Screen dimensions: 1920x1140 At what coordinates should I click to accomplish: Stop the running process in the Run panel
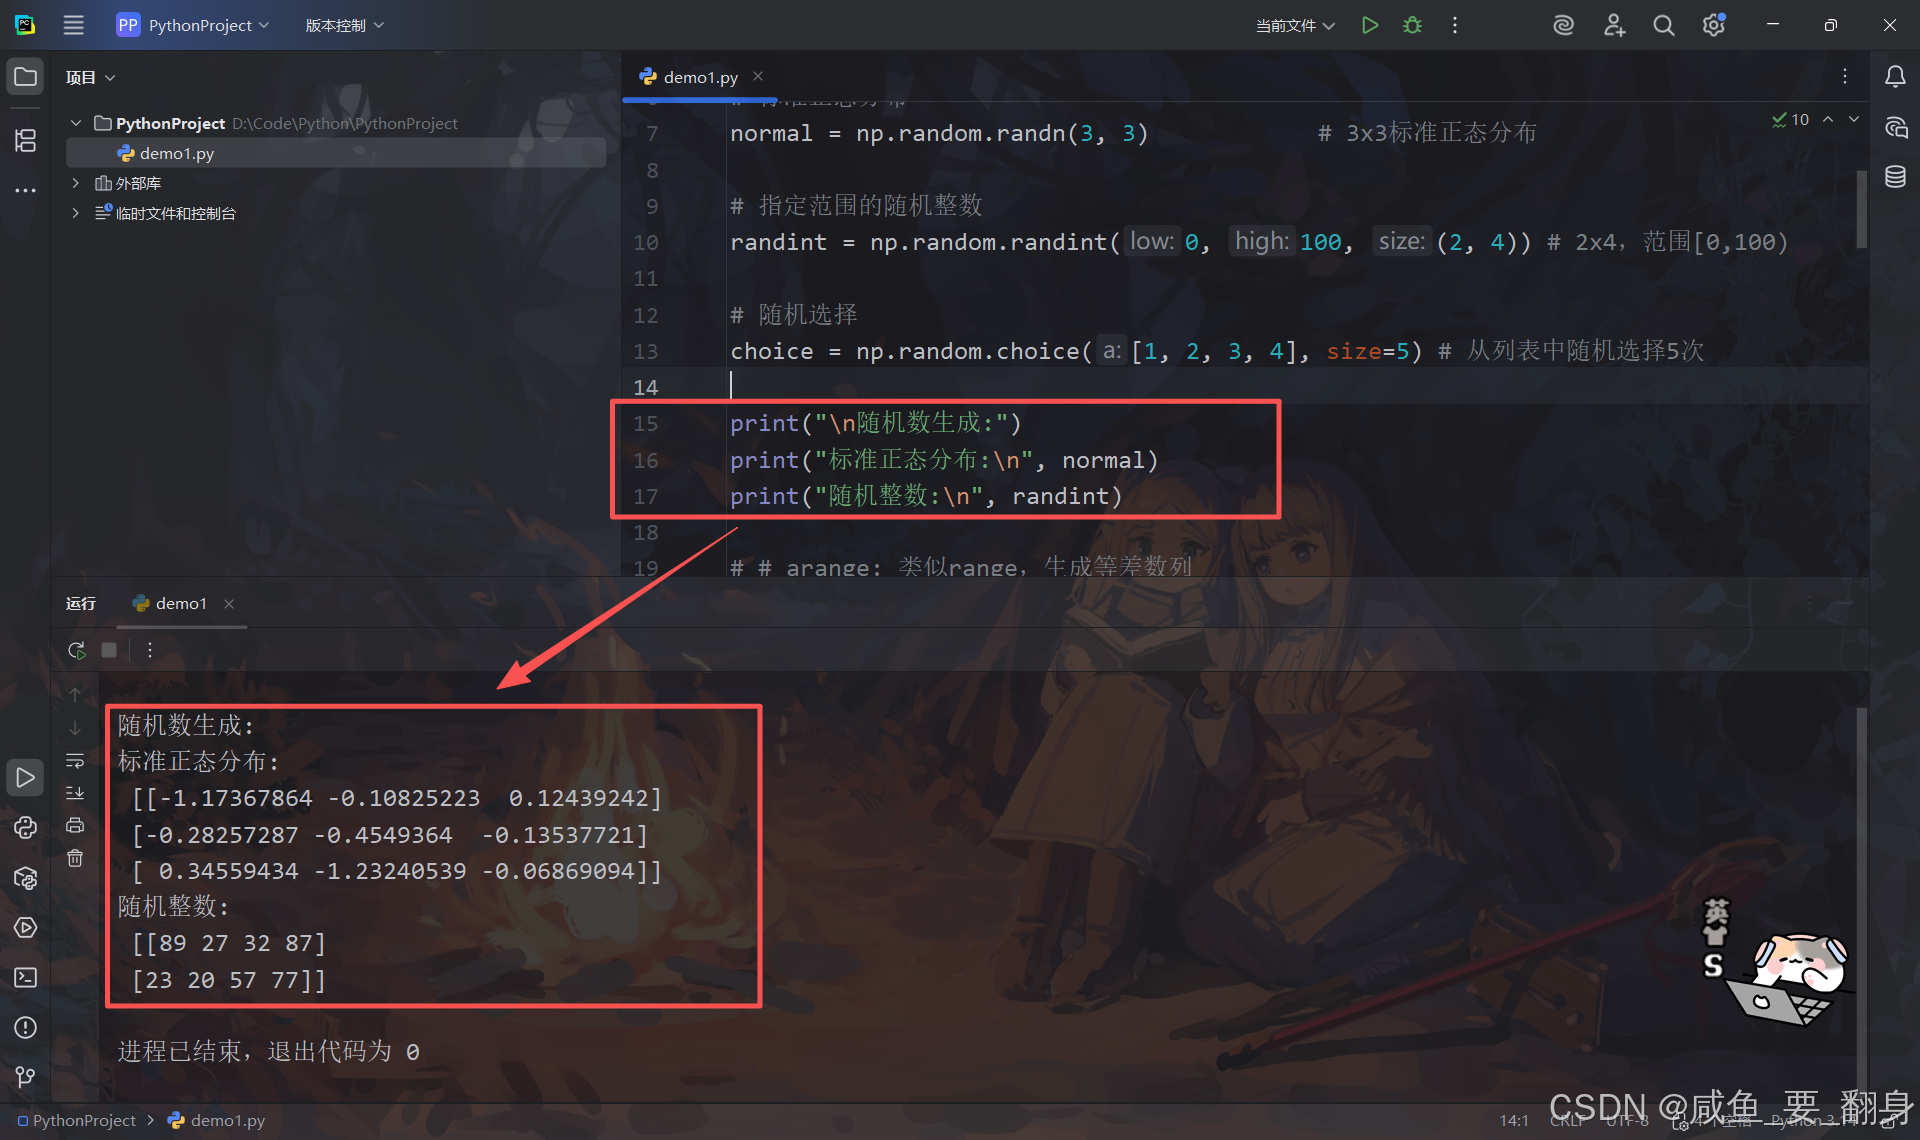(109, 650)
